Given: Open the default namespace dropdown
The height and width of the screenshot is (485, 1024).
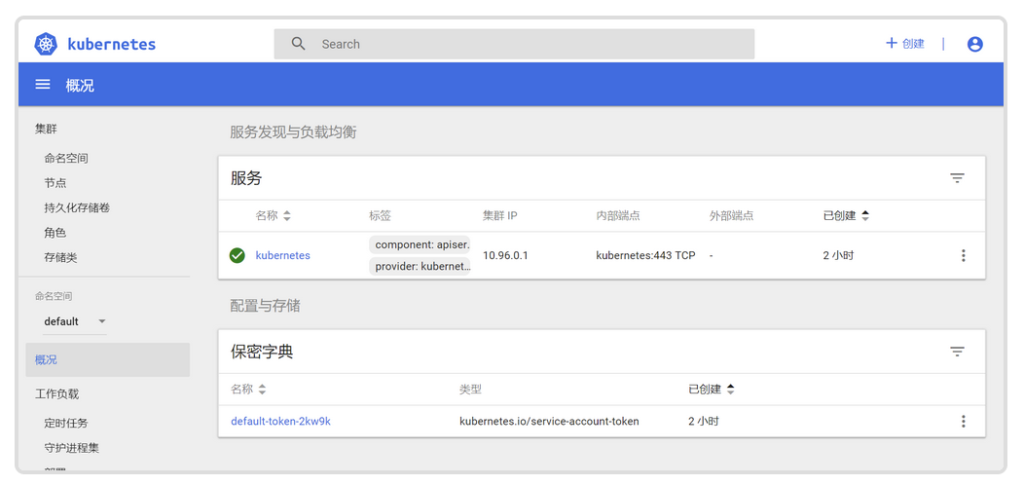Looking at the screenshot, I should click(x=74, y=321).
